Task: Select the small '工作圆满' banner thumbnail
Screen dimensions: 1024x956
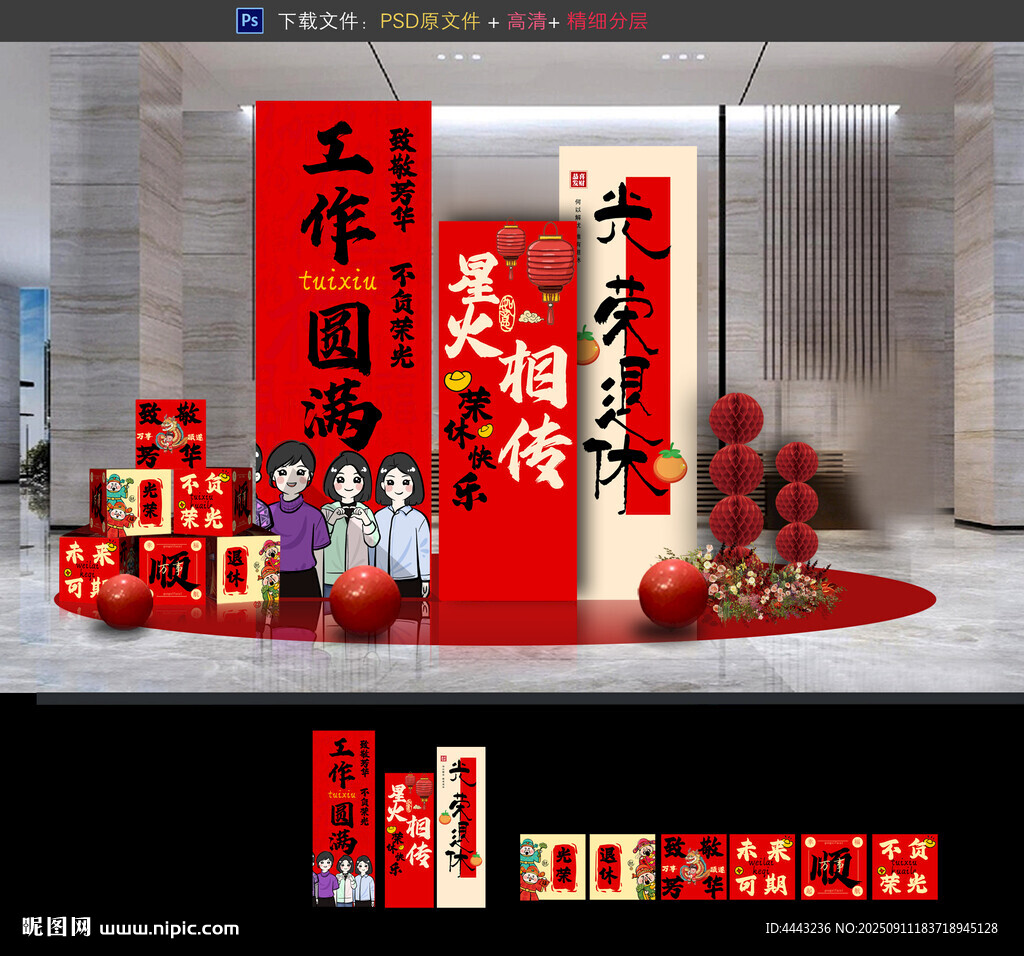Action: click(x=344, y=818)
